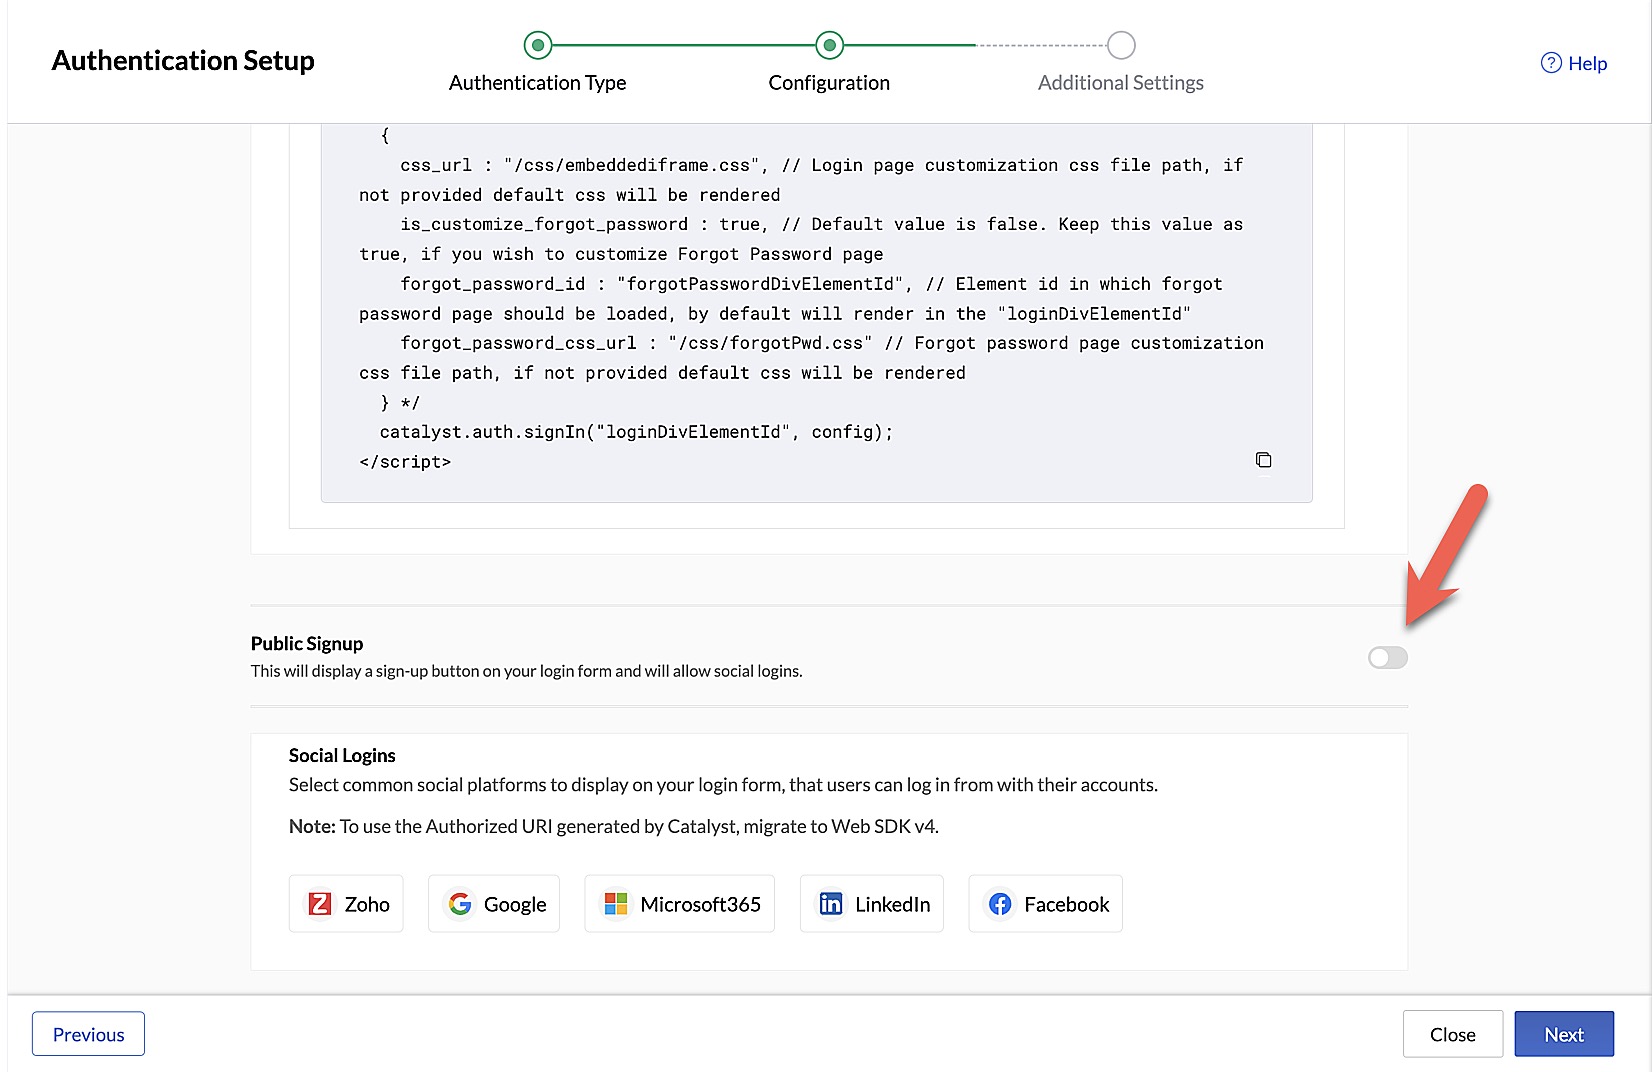Enable the Public Signup toggle
Screen dimensions: 1652x1072
coord(1388,657)
